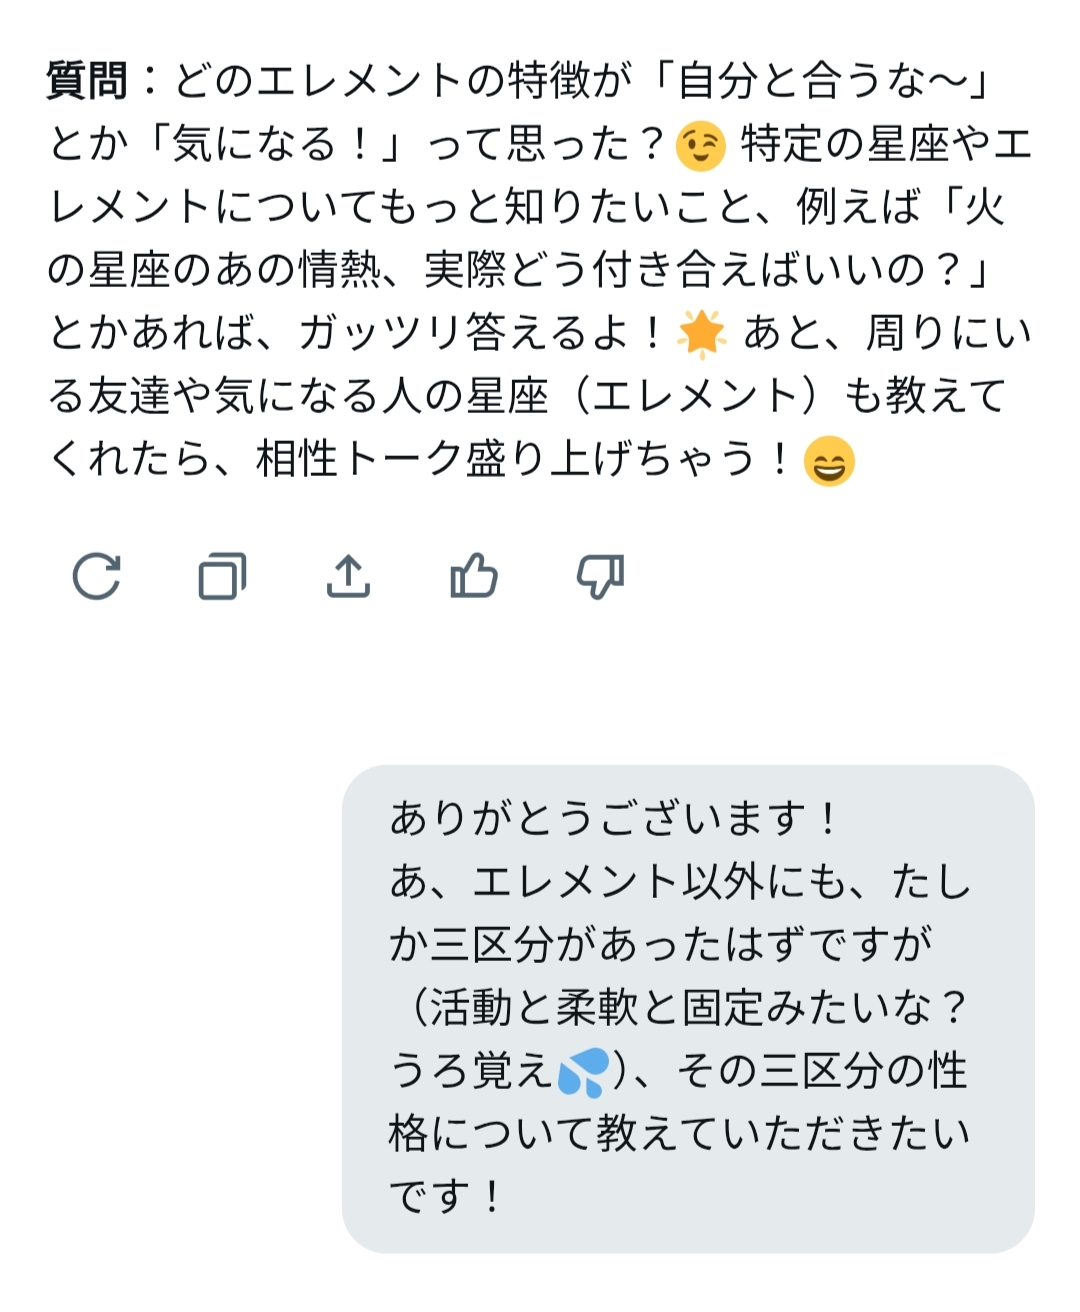
Task: Select the gray user message bubble
Action: pos(688,1008)
